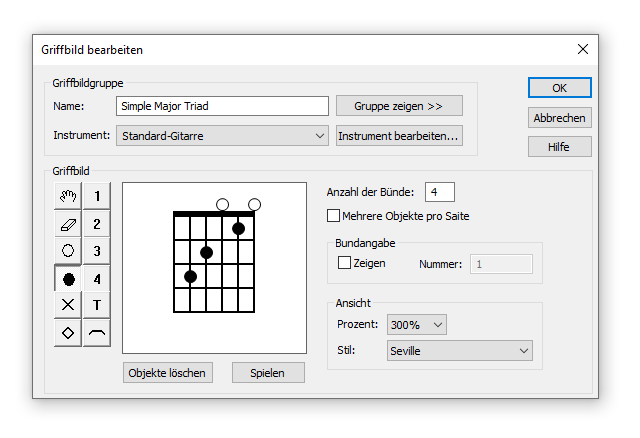Select the finger number 1 tool

pos(97,196)
